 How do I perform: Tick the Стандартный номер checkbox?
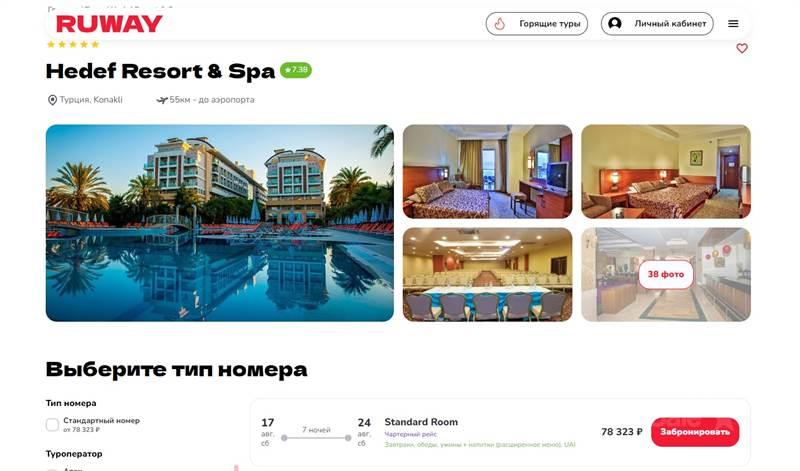52,425
